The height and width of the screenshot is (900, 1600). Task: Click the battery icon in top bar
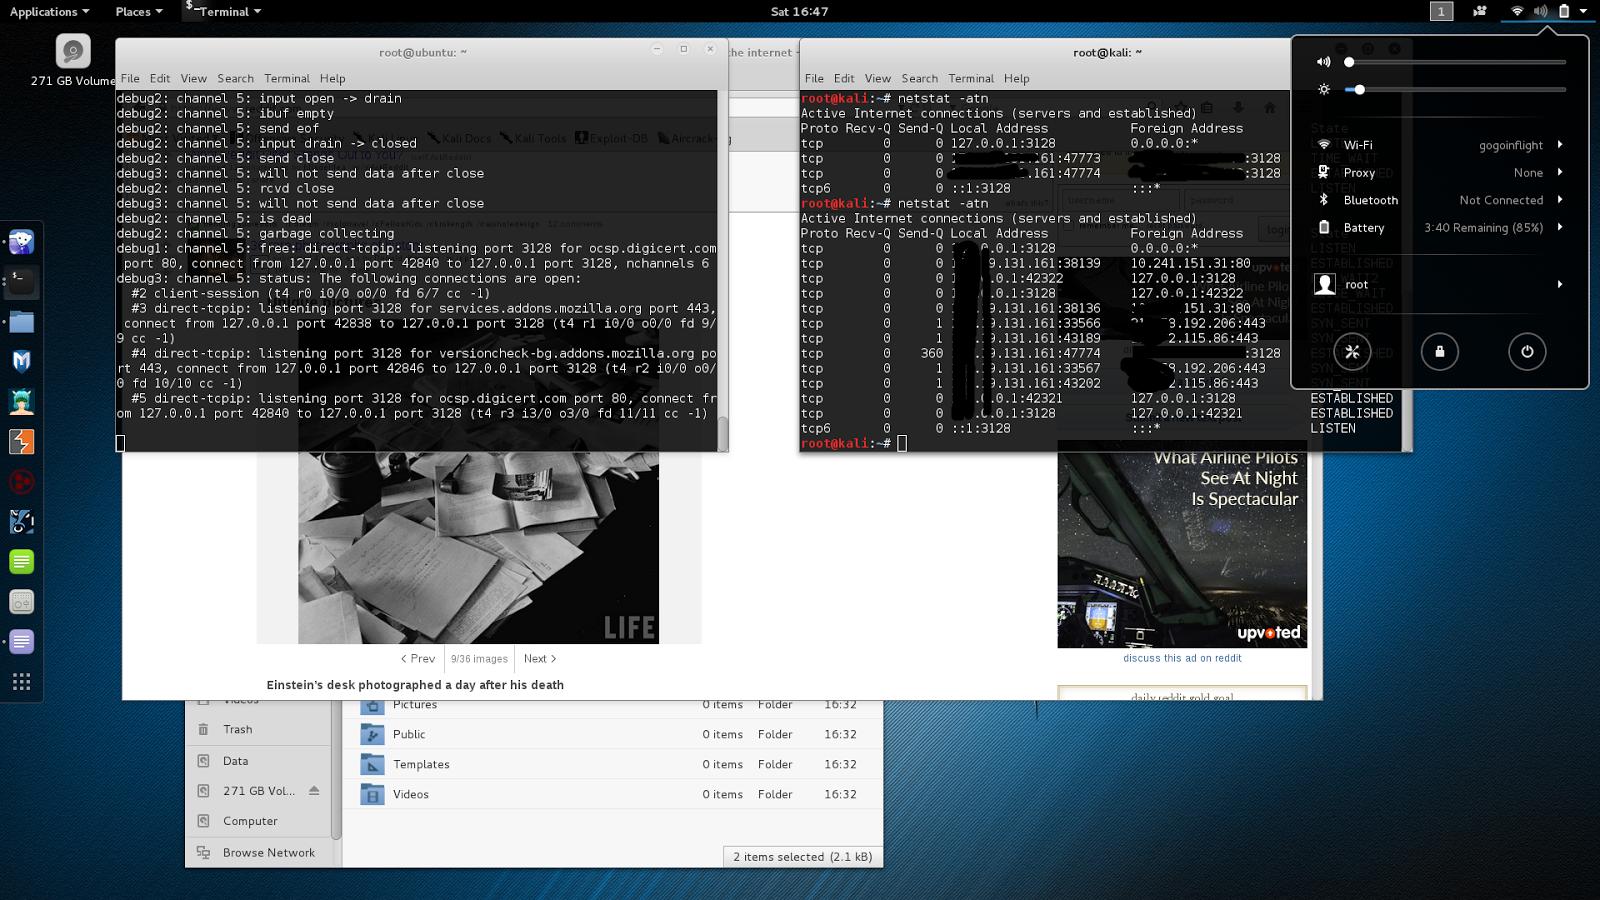[x=1564, y=11]
